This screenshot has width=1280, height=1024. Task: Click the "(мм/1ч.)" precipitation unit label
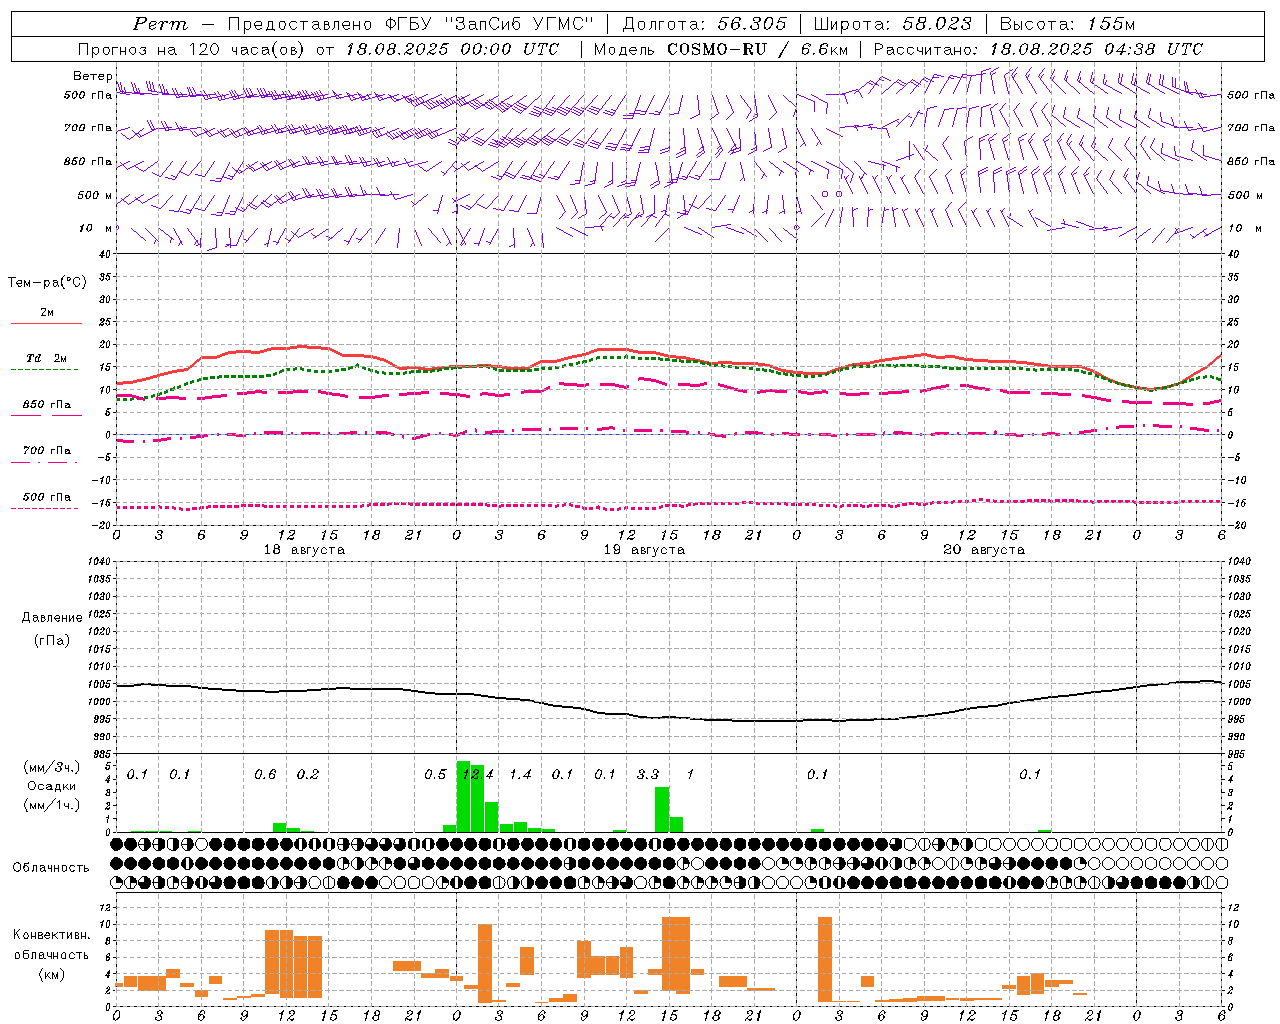(52, 804)
